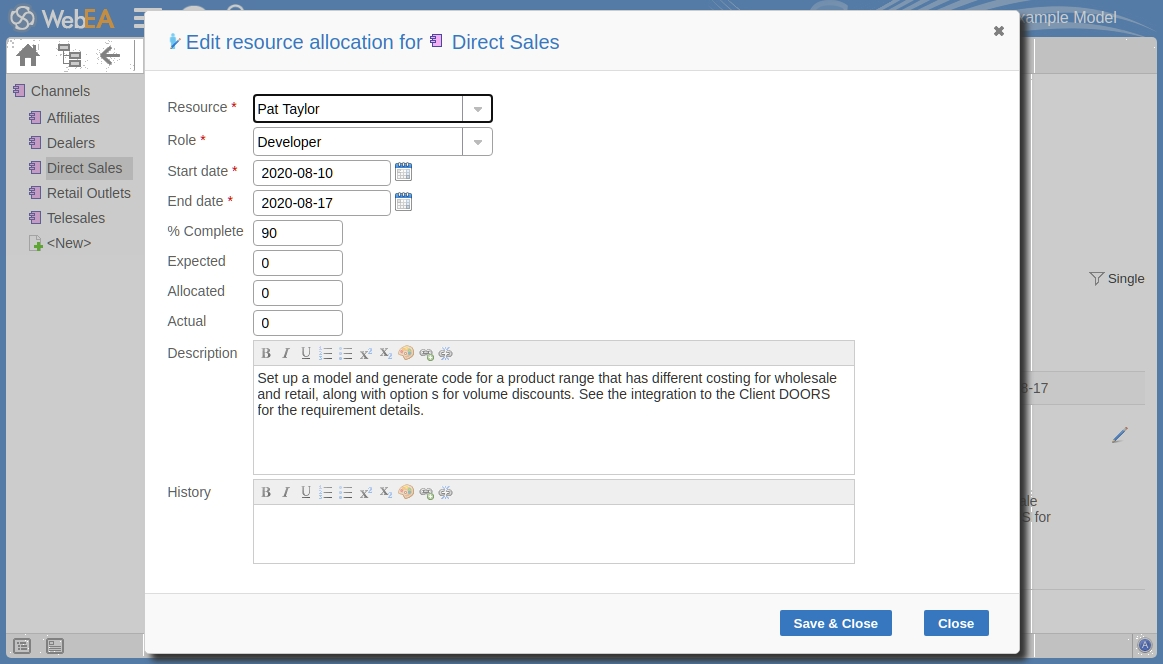1163x664 pixels.
Task: Toggle underline in the History editor toolbar
Action: [x=306, y=492]
